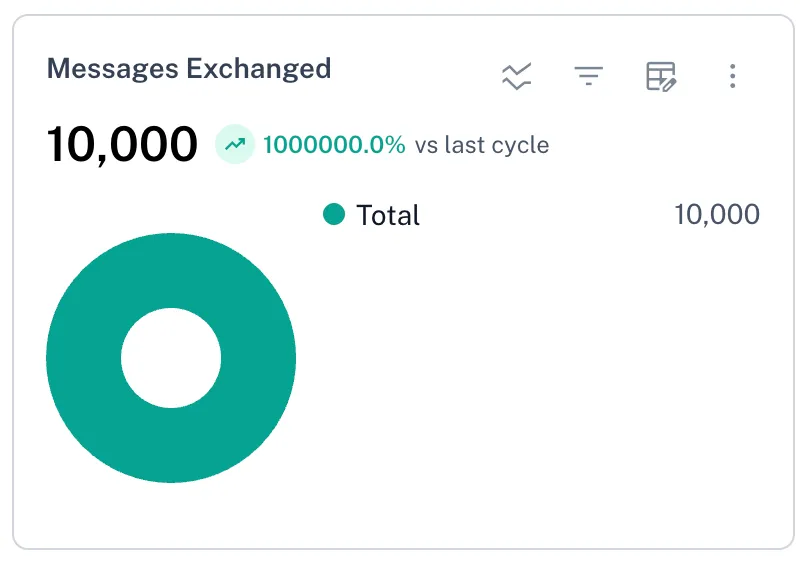Viewport: 810px width, 566px height.
Task: Click the right arc of the donut ring
Action: [x=258, y=358]
